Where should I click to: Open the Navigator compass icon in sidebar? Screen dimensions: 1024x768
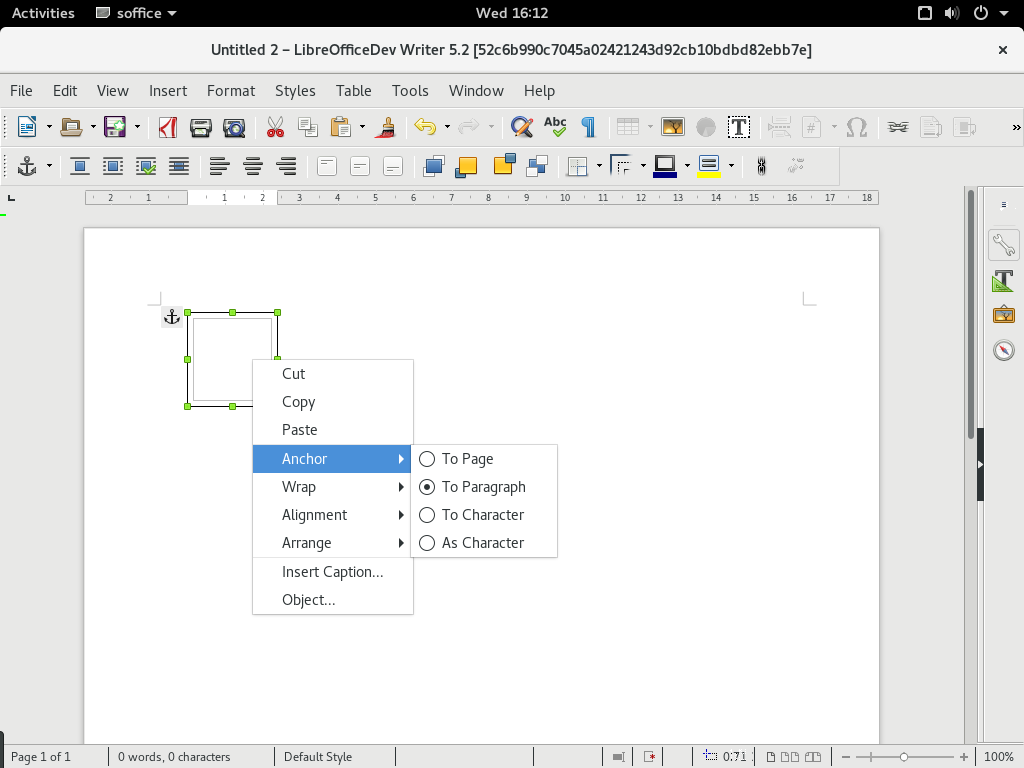[1004, 350]
